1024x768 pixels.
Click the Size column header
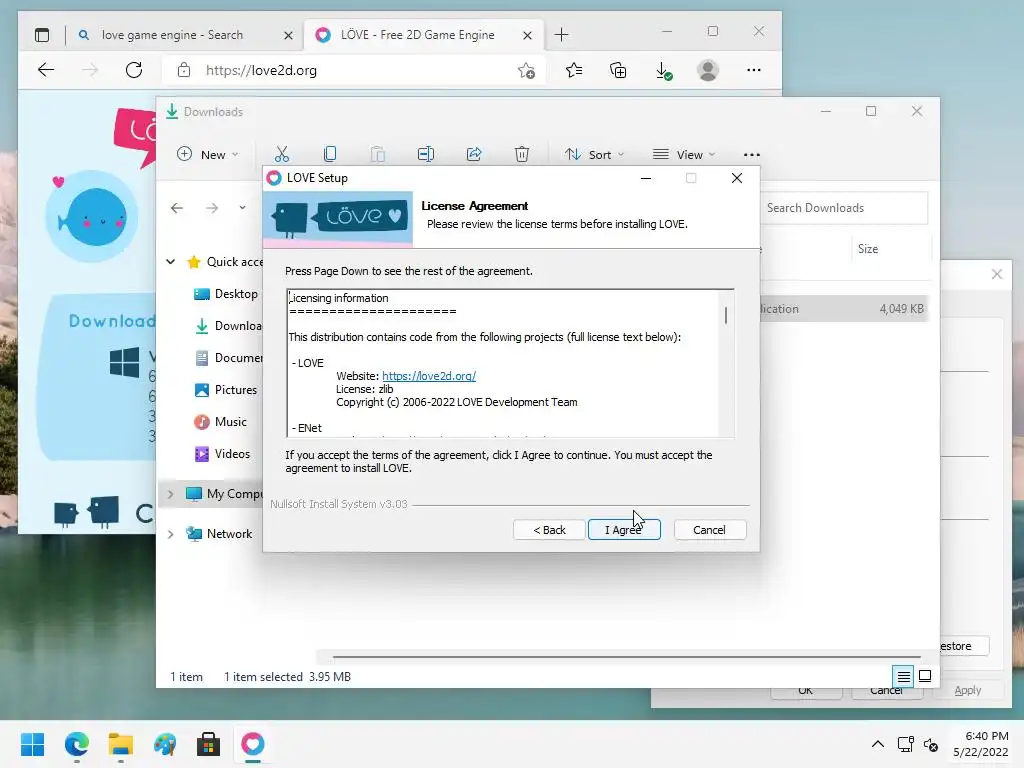pyautogui.click(x=868, y=249)
